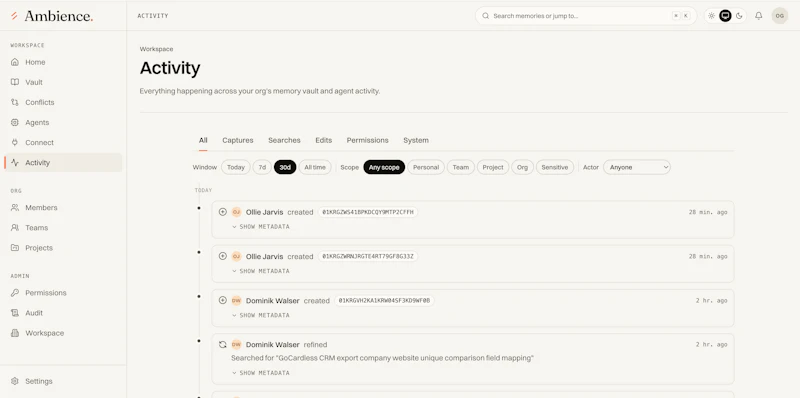Switch to system theme monitor icon
This screenshot has height=398, width=800.
pyautogui.click(x=725, y=16)
